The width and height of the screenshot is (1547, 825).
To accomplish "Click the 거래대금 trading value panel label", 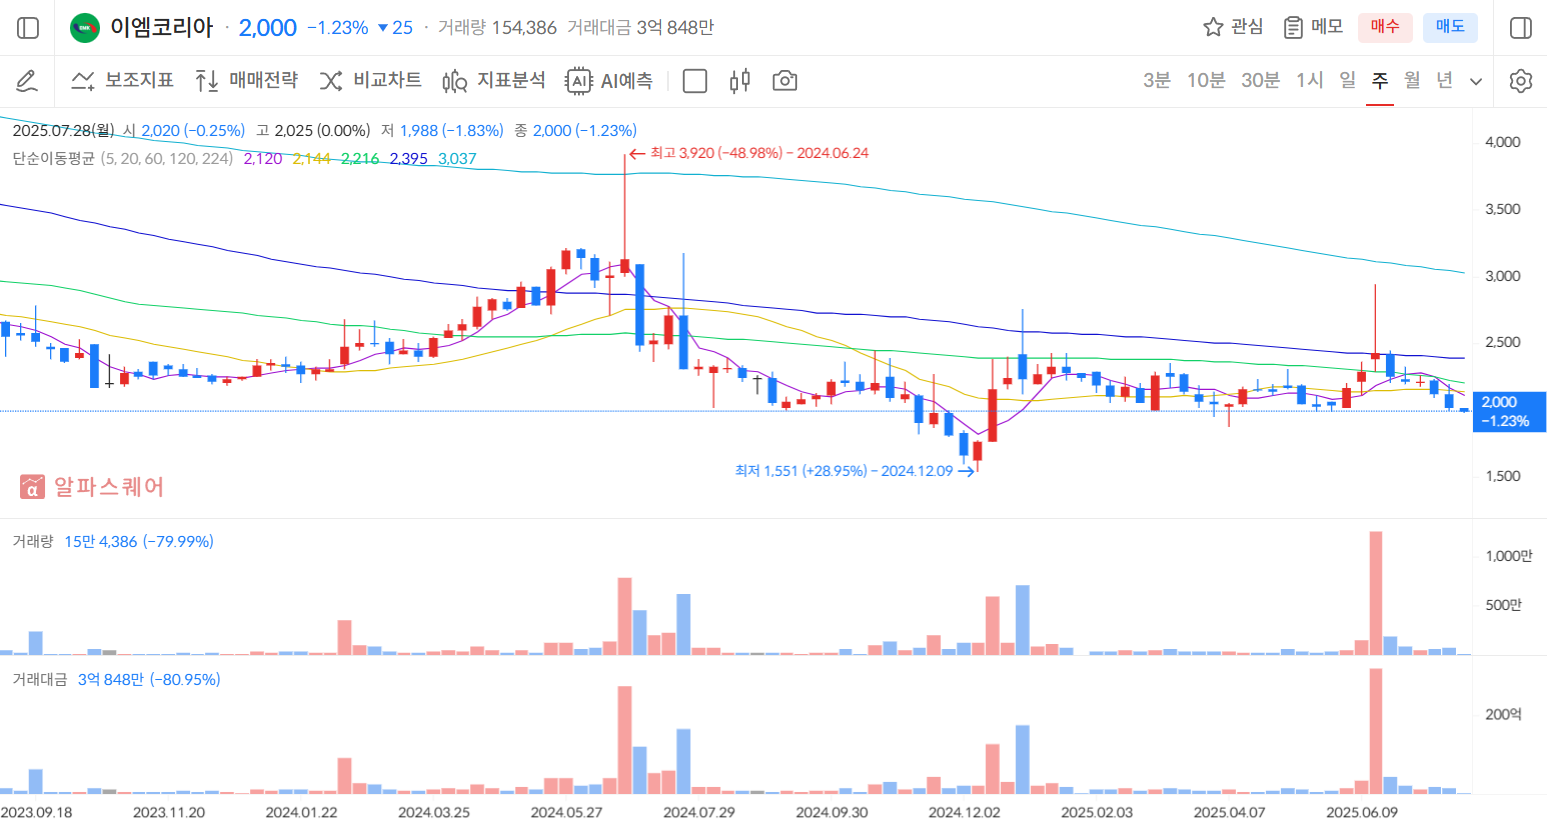I will [x=39, y=679].
